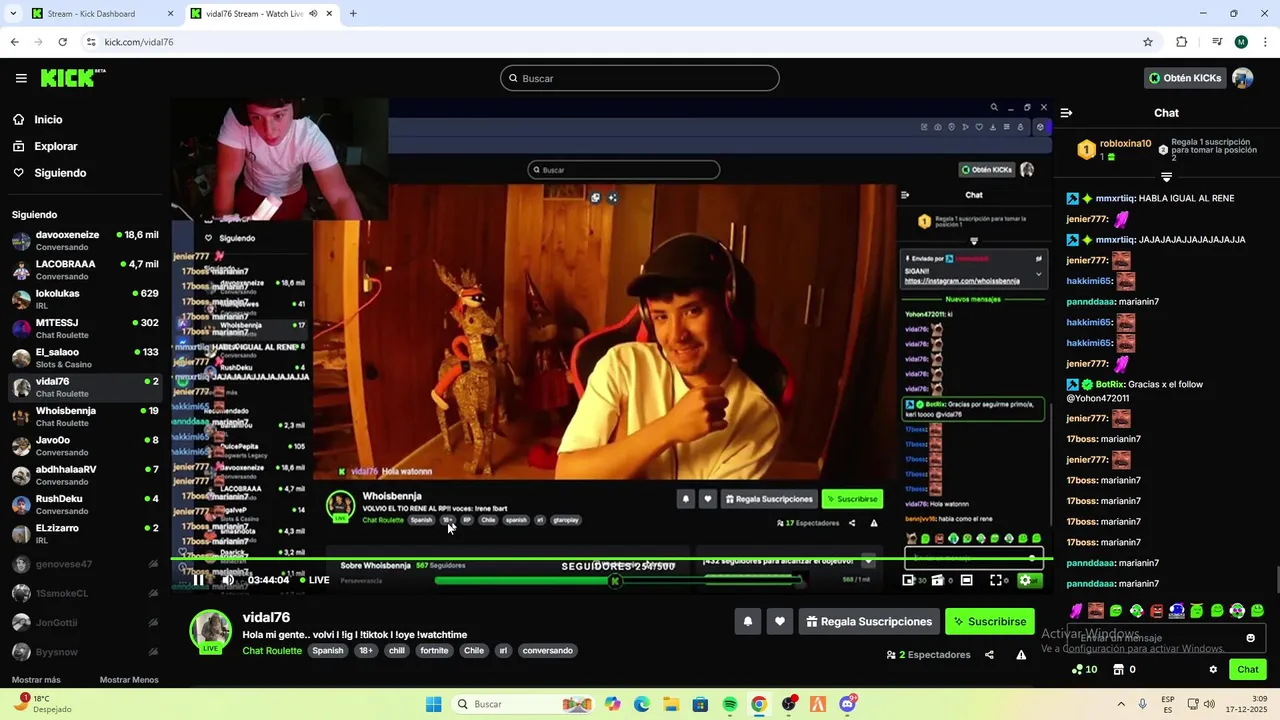Open the emoji picker in chat input
Viewport: 1280px width, 720px height.
click(1250, 638)
